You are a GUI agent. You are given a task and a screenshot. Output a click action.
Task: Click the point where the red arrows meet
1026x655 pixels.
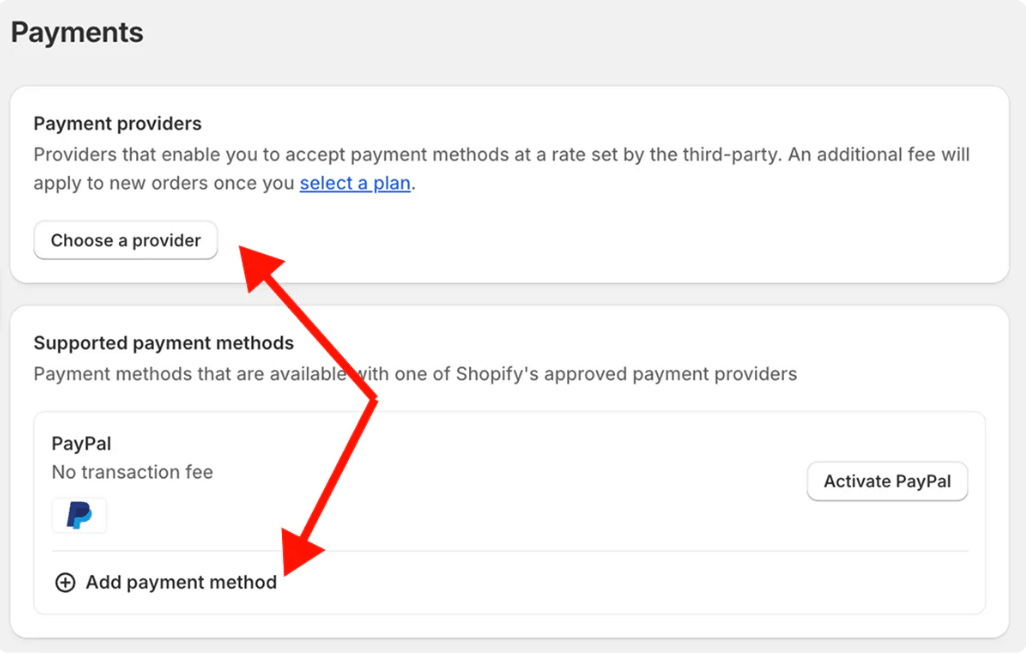372,400
